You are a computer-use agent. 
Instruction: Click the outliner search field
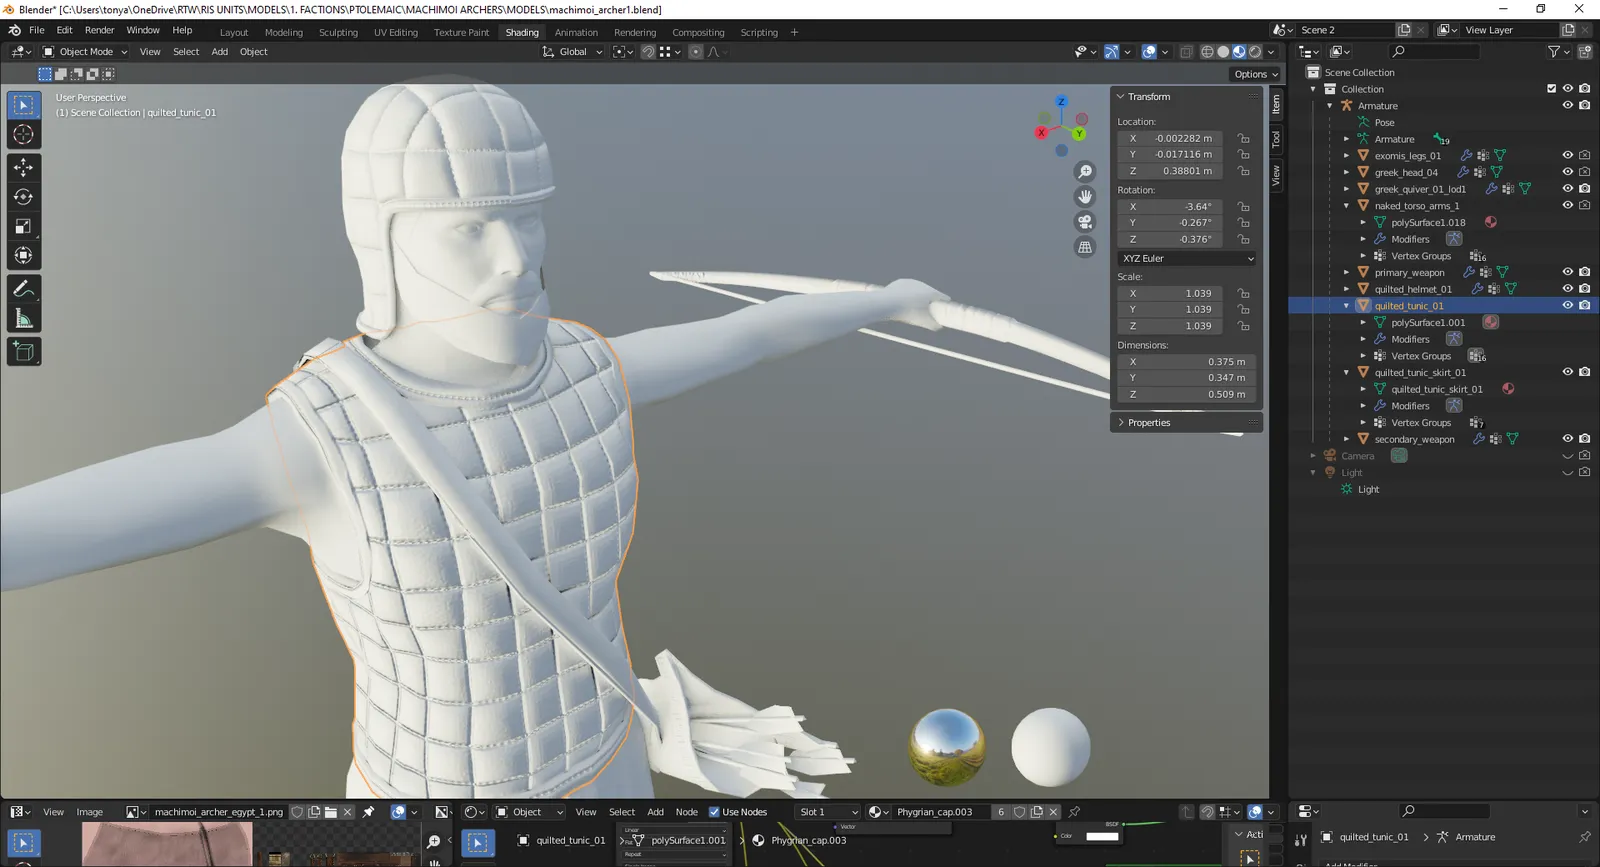coord(1435,52)
